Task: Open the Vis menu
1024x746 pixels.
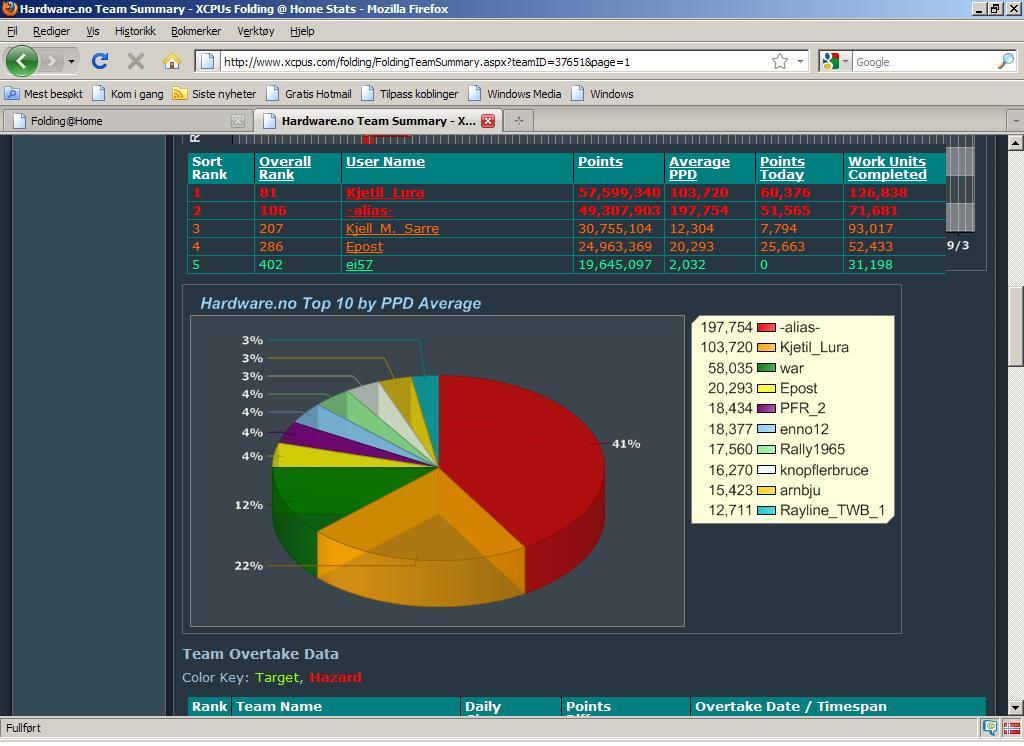Action: [93, 31]
